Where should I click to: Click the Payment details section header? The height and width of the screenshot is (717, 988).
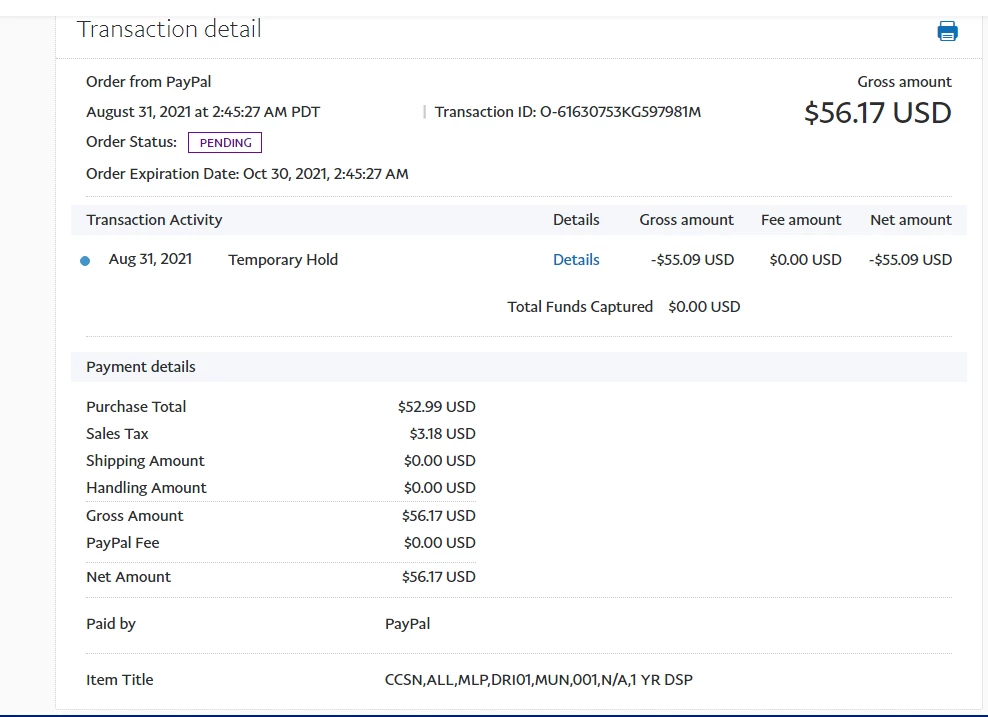[141, 367]
